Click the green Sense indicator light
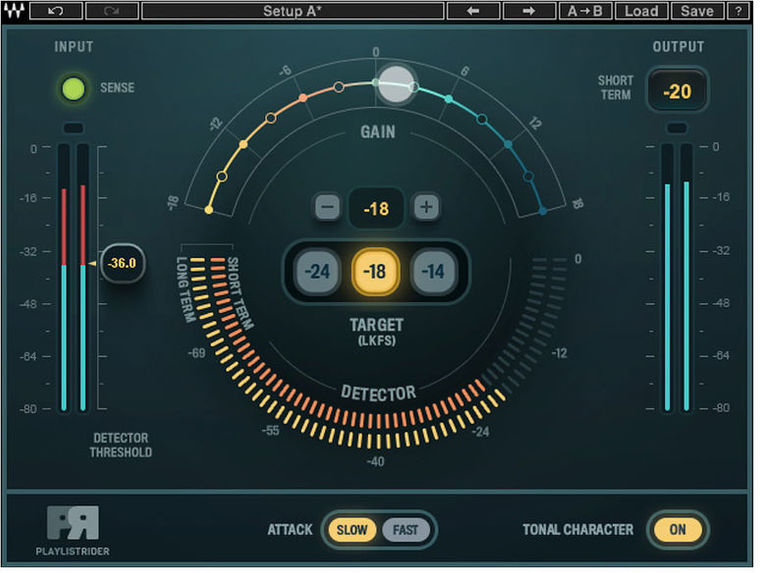This screenshot has height=573, width=760. pos(74,89)
